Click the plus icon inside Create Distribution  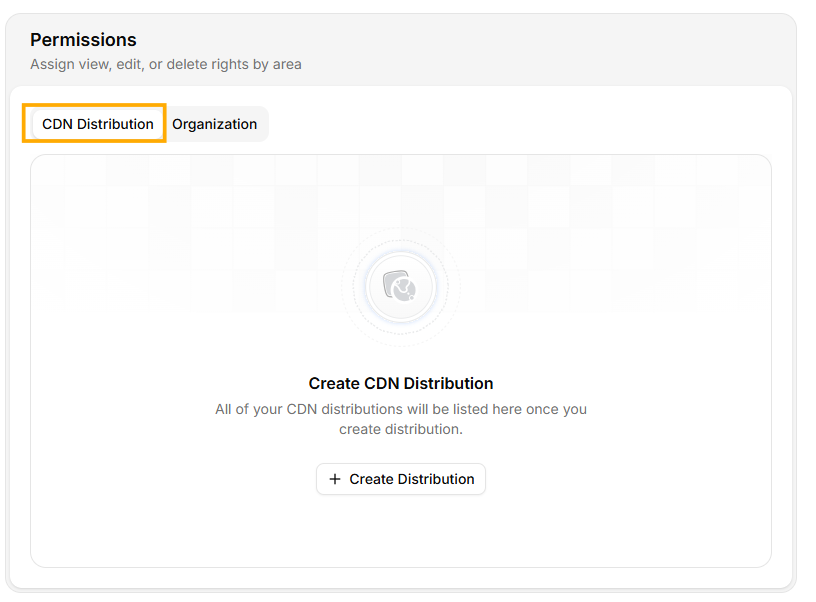[x=335, y=479]
